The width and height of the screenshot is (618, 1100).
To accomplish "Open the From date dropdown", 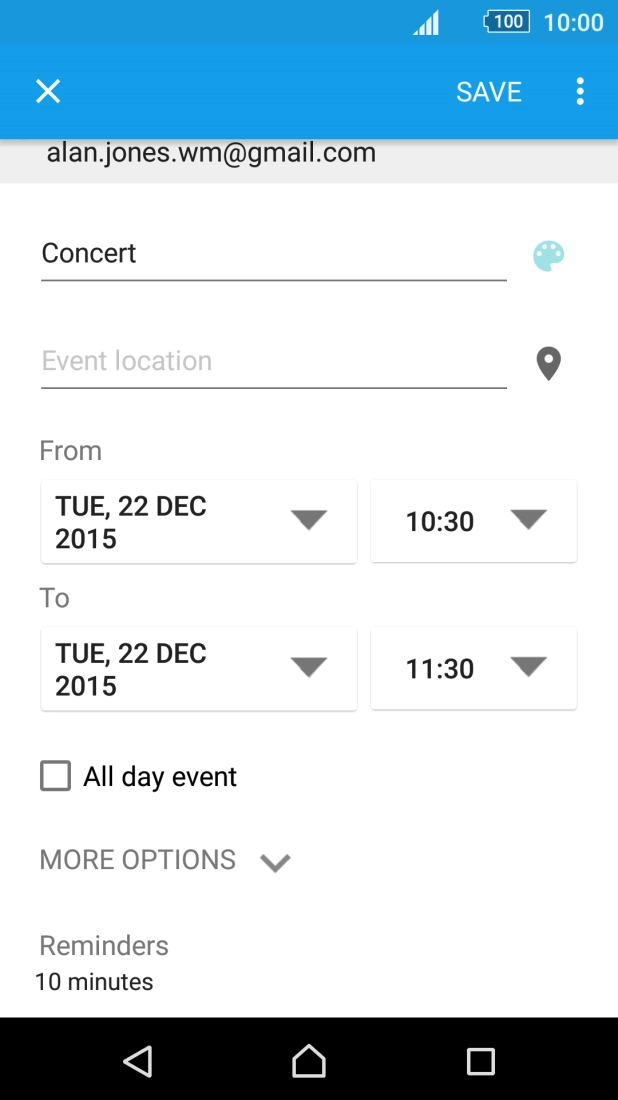I will click(198, 522).
